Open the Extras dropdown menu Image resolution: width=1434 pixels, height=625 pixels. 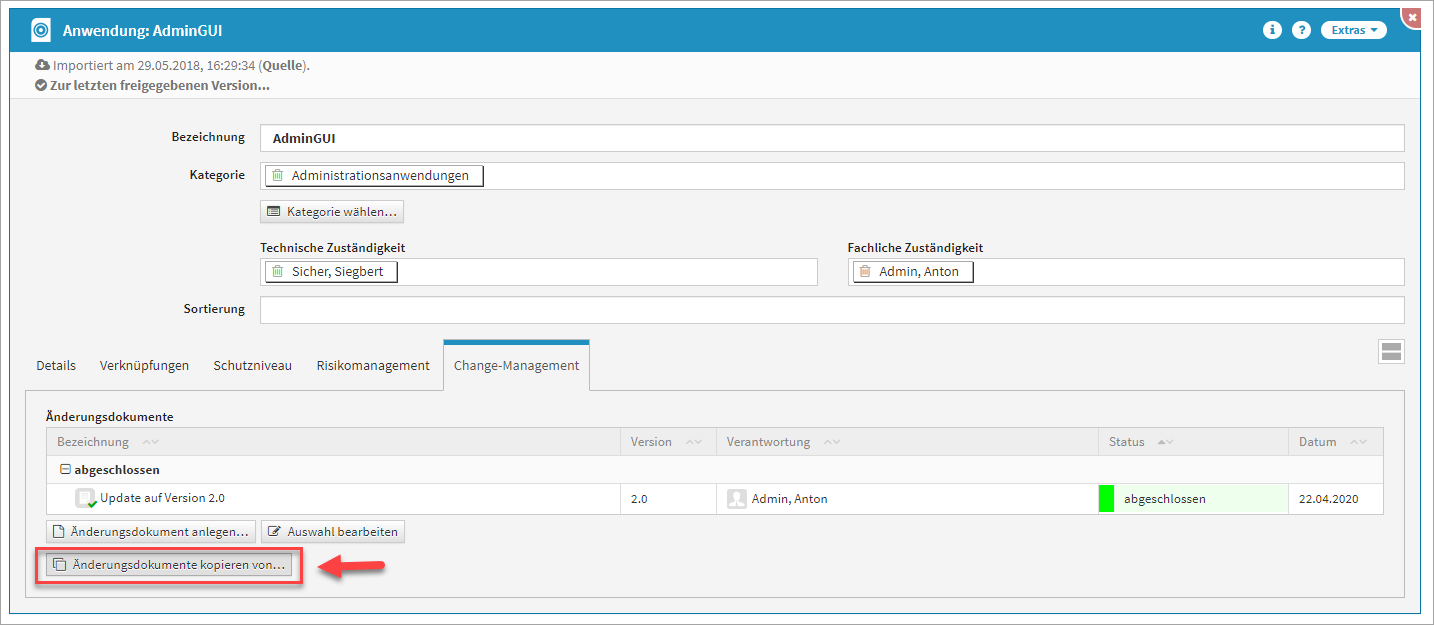1353,30
